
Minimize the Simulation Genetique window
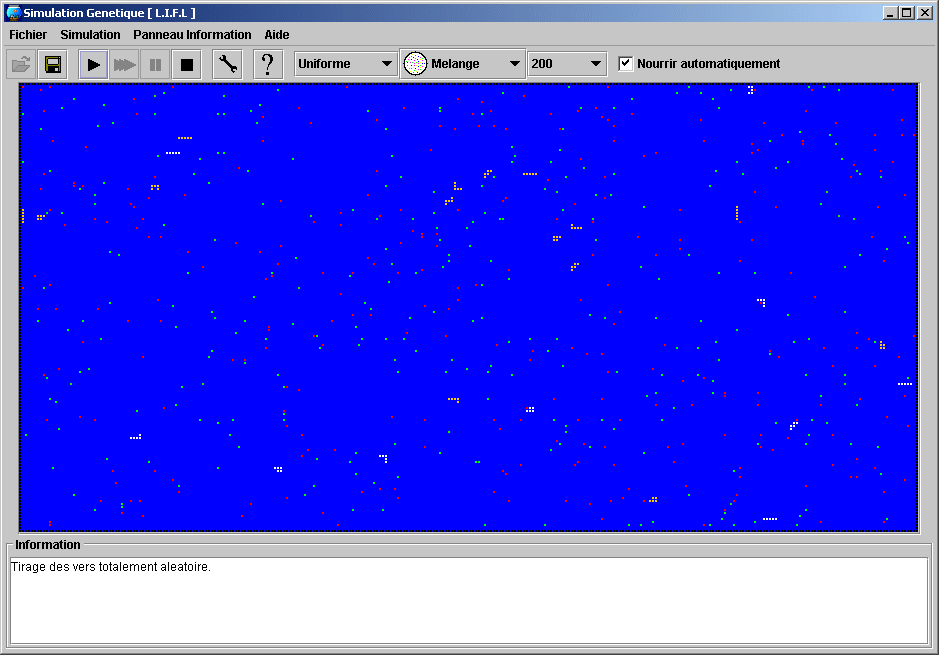(890, 12)
